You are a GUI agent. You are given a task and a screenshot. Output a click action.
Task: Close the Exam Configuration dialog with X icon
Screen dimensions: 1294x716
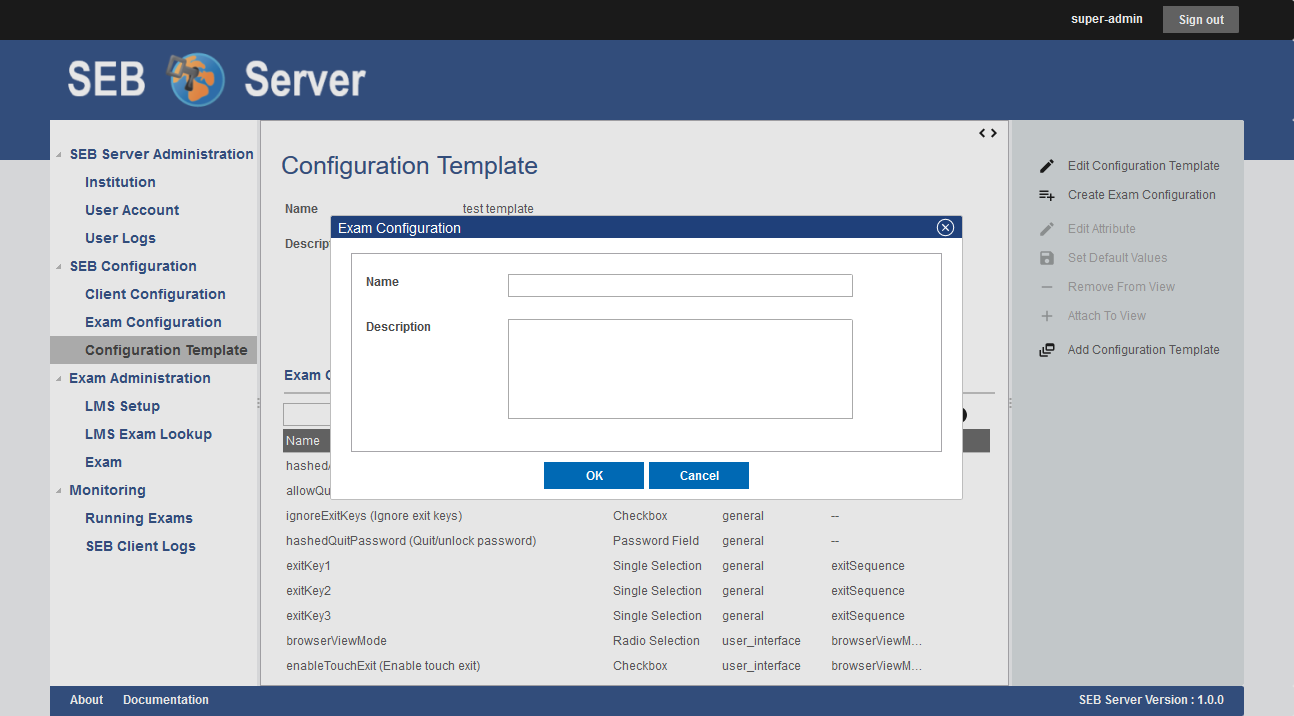pos(945,228)
